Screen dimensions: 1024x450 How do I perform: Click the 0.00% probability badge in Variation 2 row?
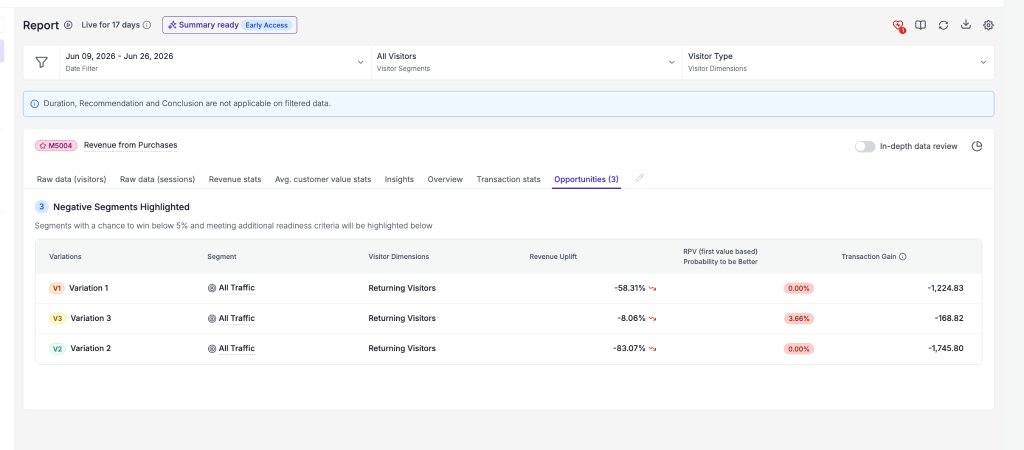click(799, 349)
